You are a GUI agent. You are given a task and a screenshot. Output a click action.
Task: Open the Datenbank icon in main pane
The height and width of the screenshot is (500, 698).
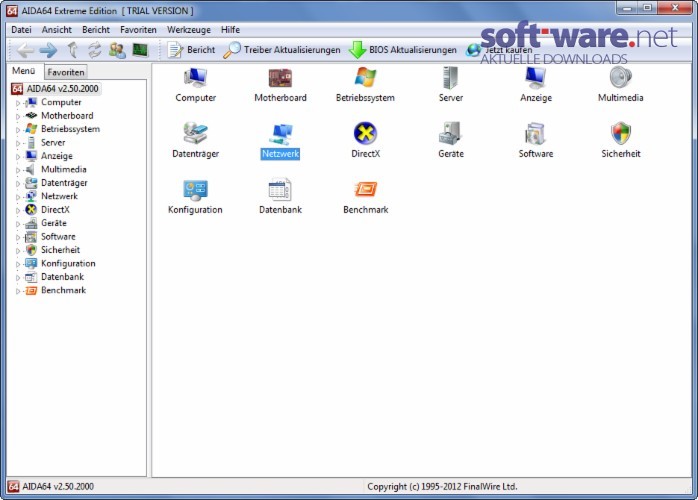[280, 190]
